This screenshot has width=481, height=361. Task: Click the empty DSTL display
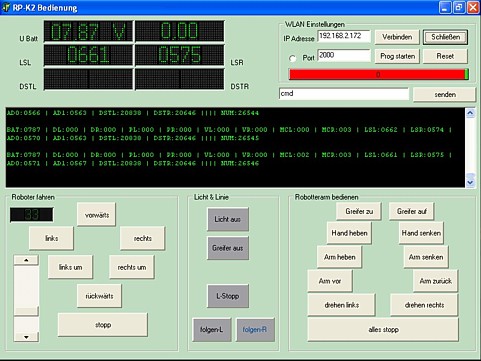point(88,79)
